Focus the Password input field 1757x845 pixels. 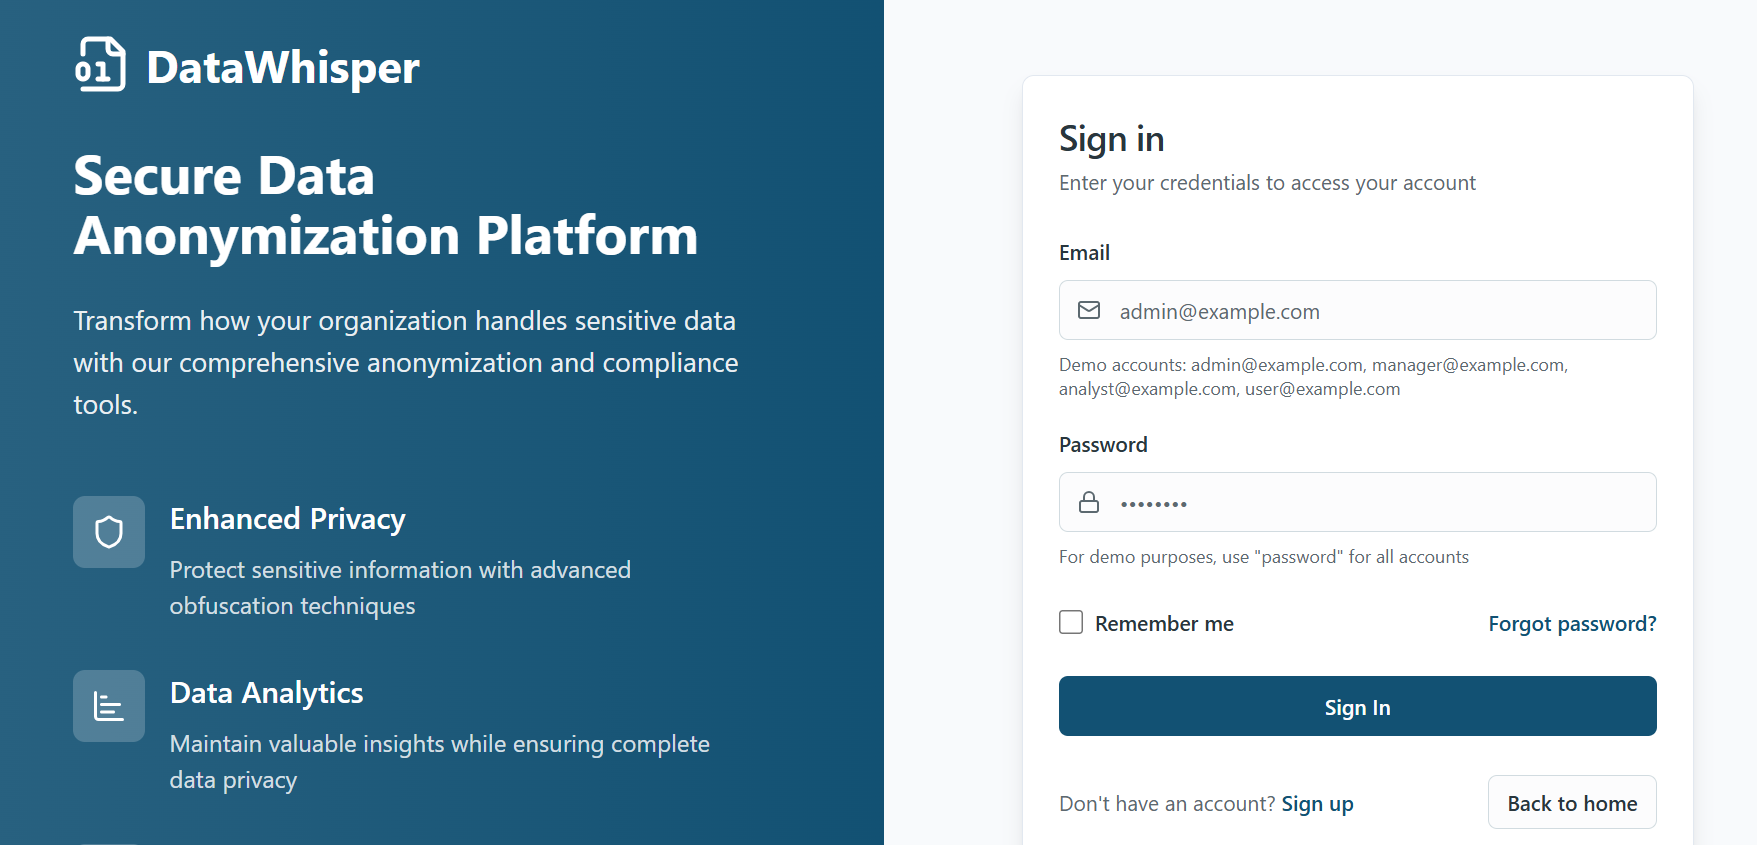[1380, 503]
